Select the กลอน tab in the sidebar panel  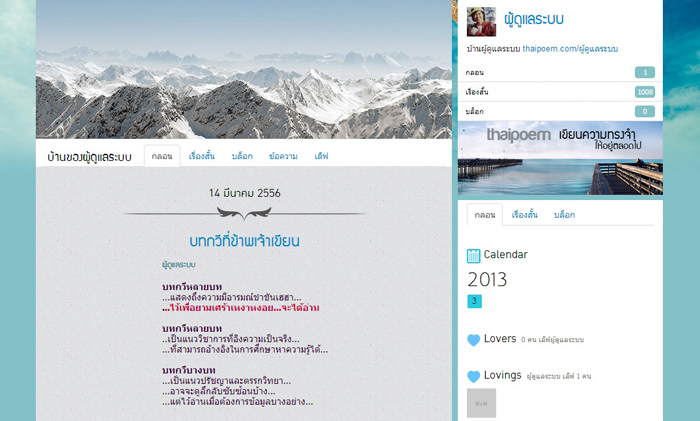pyautogui.click(x=485, y=215)
